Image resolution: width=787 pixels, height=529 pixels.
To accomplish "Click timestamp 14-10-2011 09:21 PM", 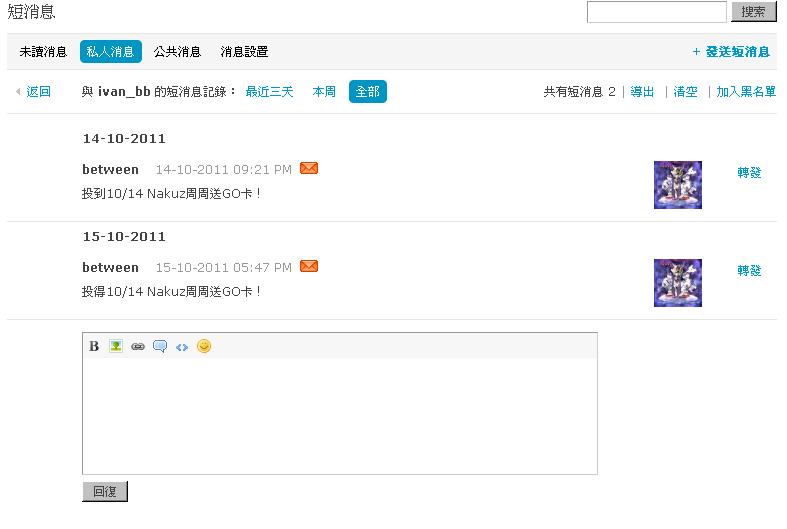I will 223,170.
